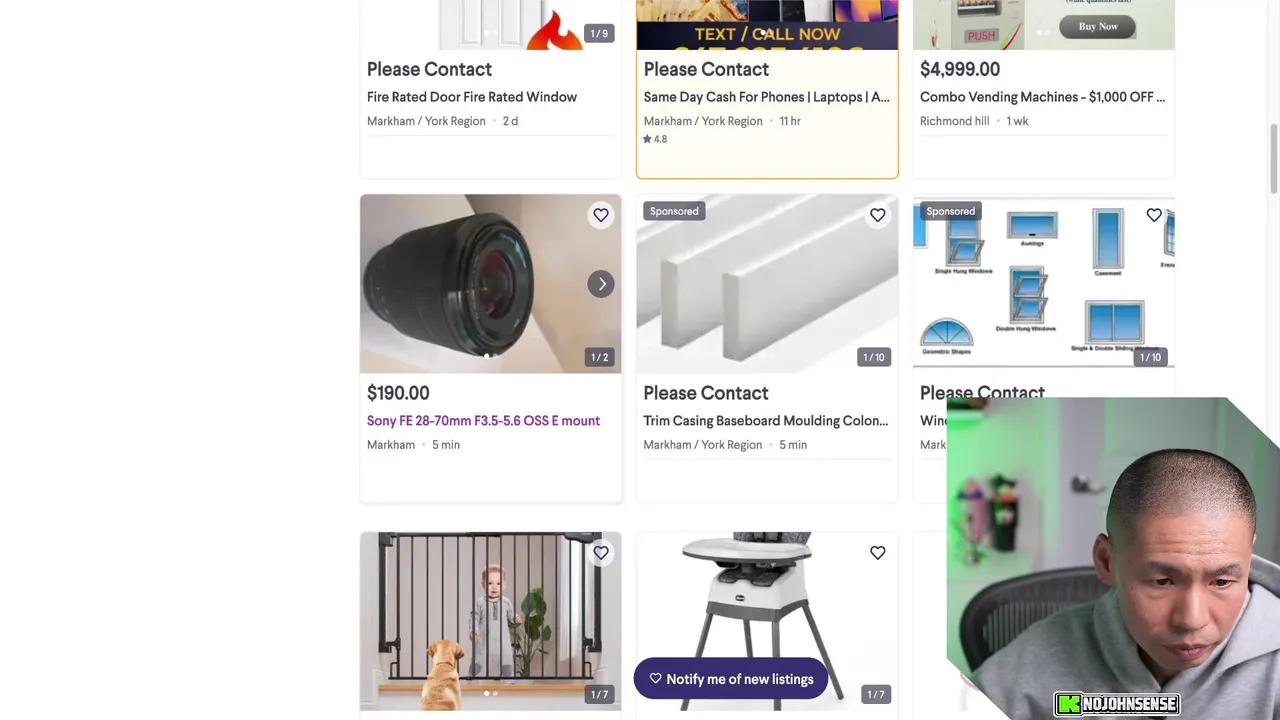Open Same Day Cash For Phones listing
Viewport: 1280px width, 720px height.
pos(766,97)
